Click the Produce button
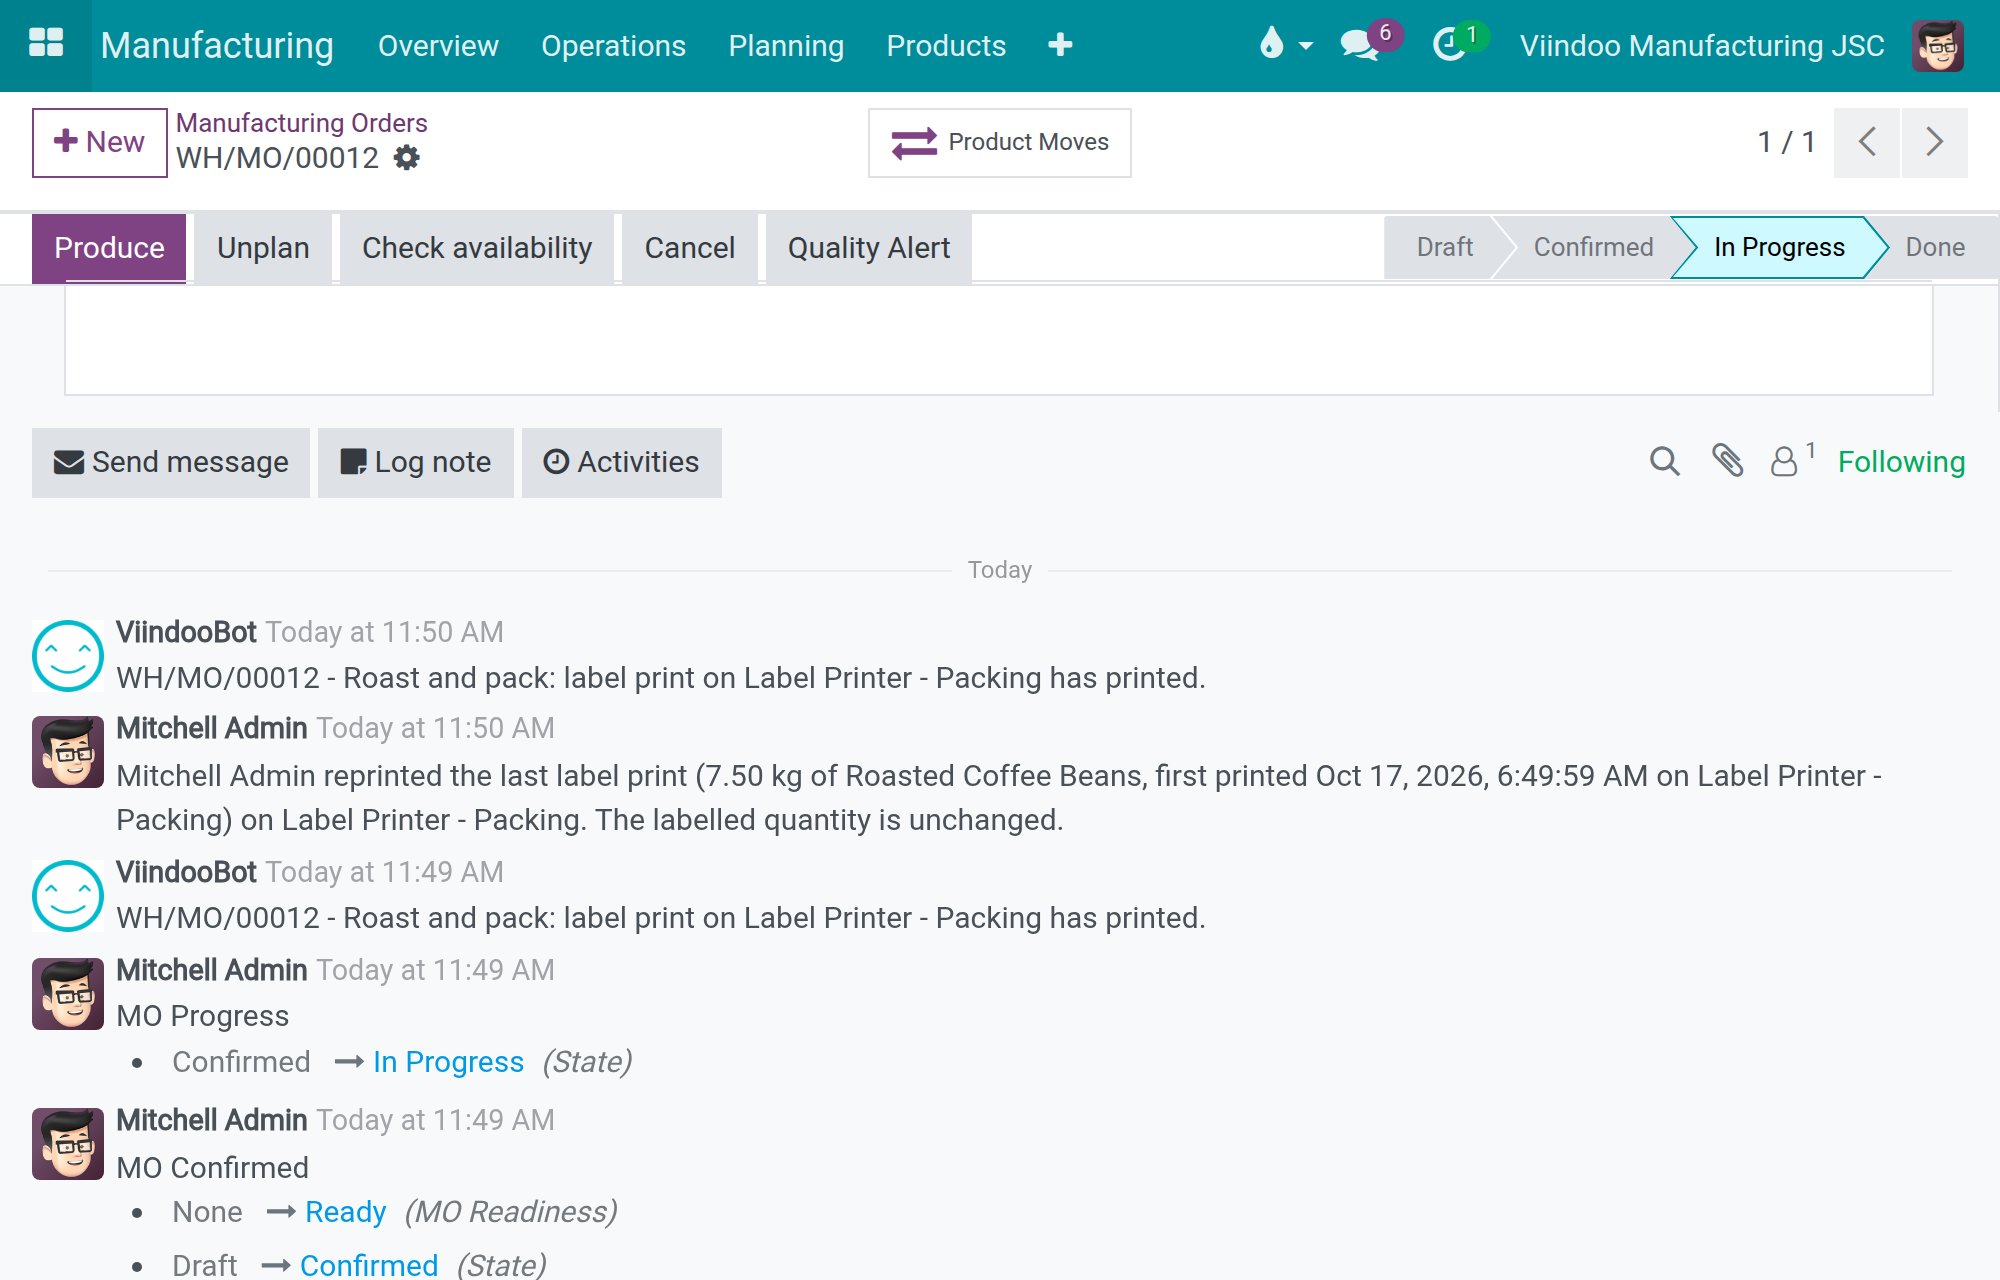Image resolution: width=2000 pixels, height=1280 pixels. tap(109, 248)
